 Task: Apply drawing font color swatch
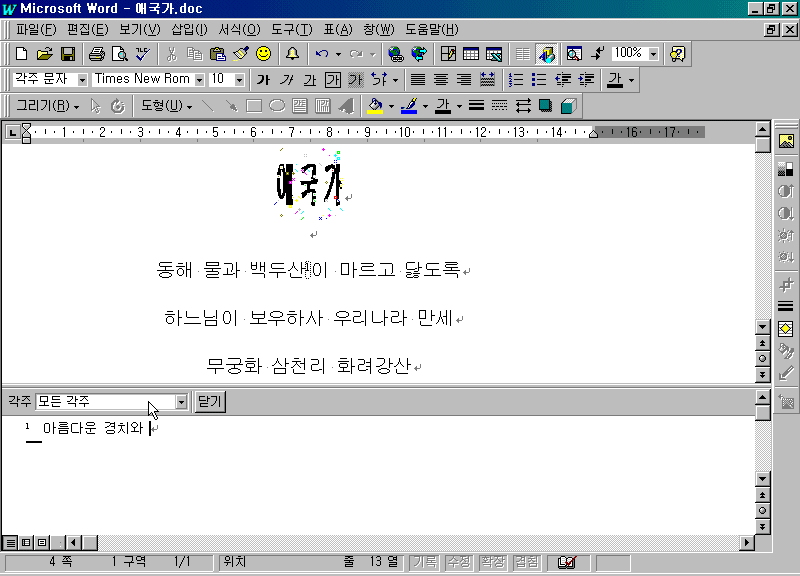443,106
